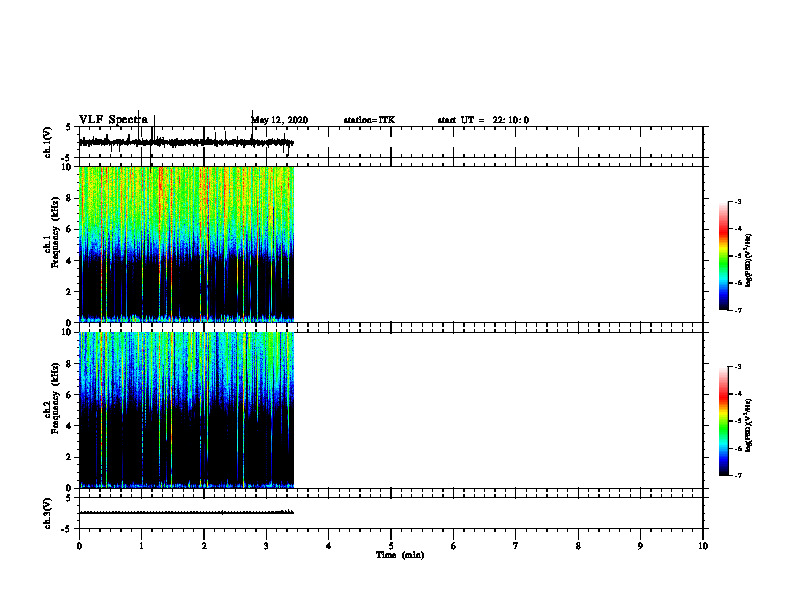Viewport: 792px width, 612px height.
Task: Click the "10" tick on the time axis
Action: (703, 546)
